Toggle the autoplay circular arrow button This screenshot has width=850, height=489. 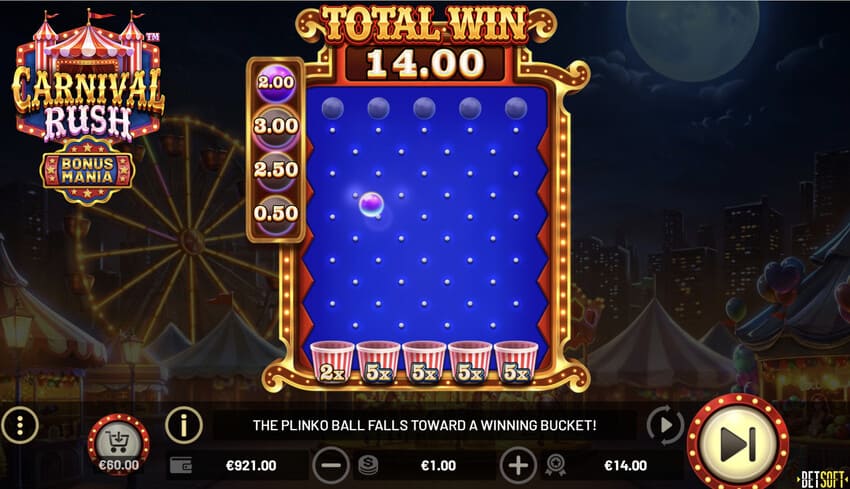point(665,426)
